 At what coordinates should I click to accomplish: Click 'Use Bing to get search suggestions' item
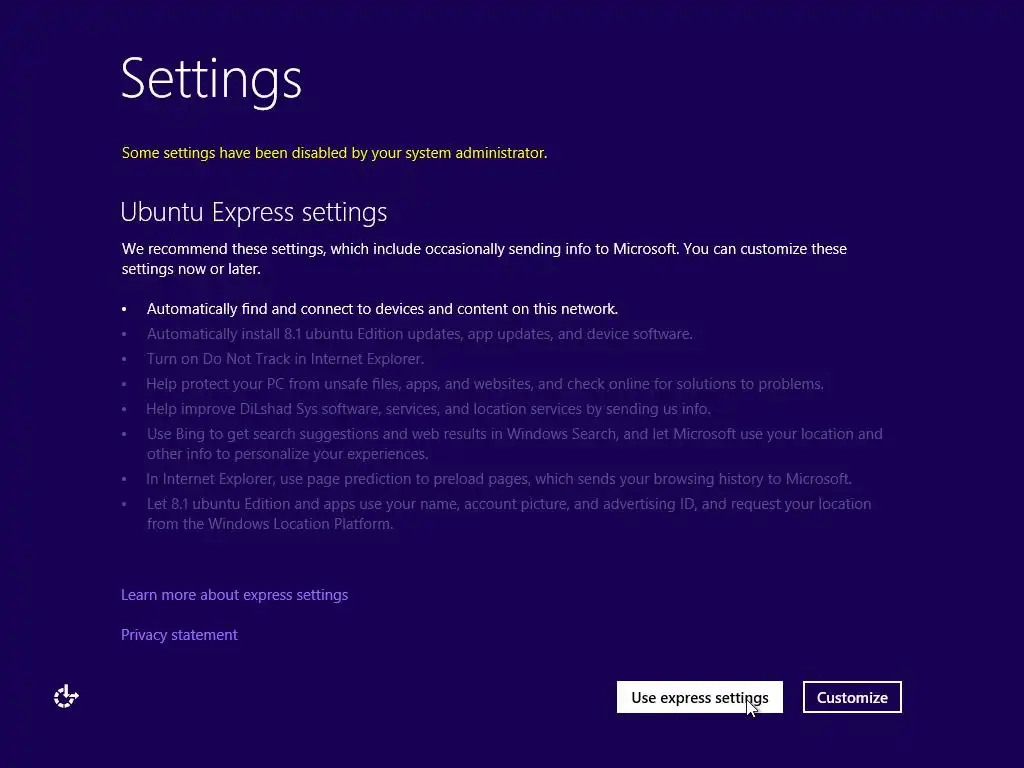coord(515,444)
